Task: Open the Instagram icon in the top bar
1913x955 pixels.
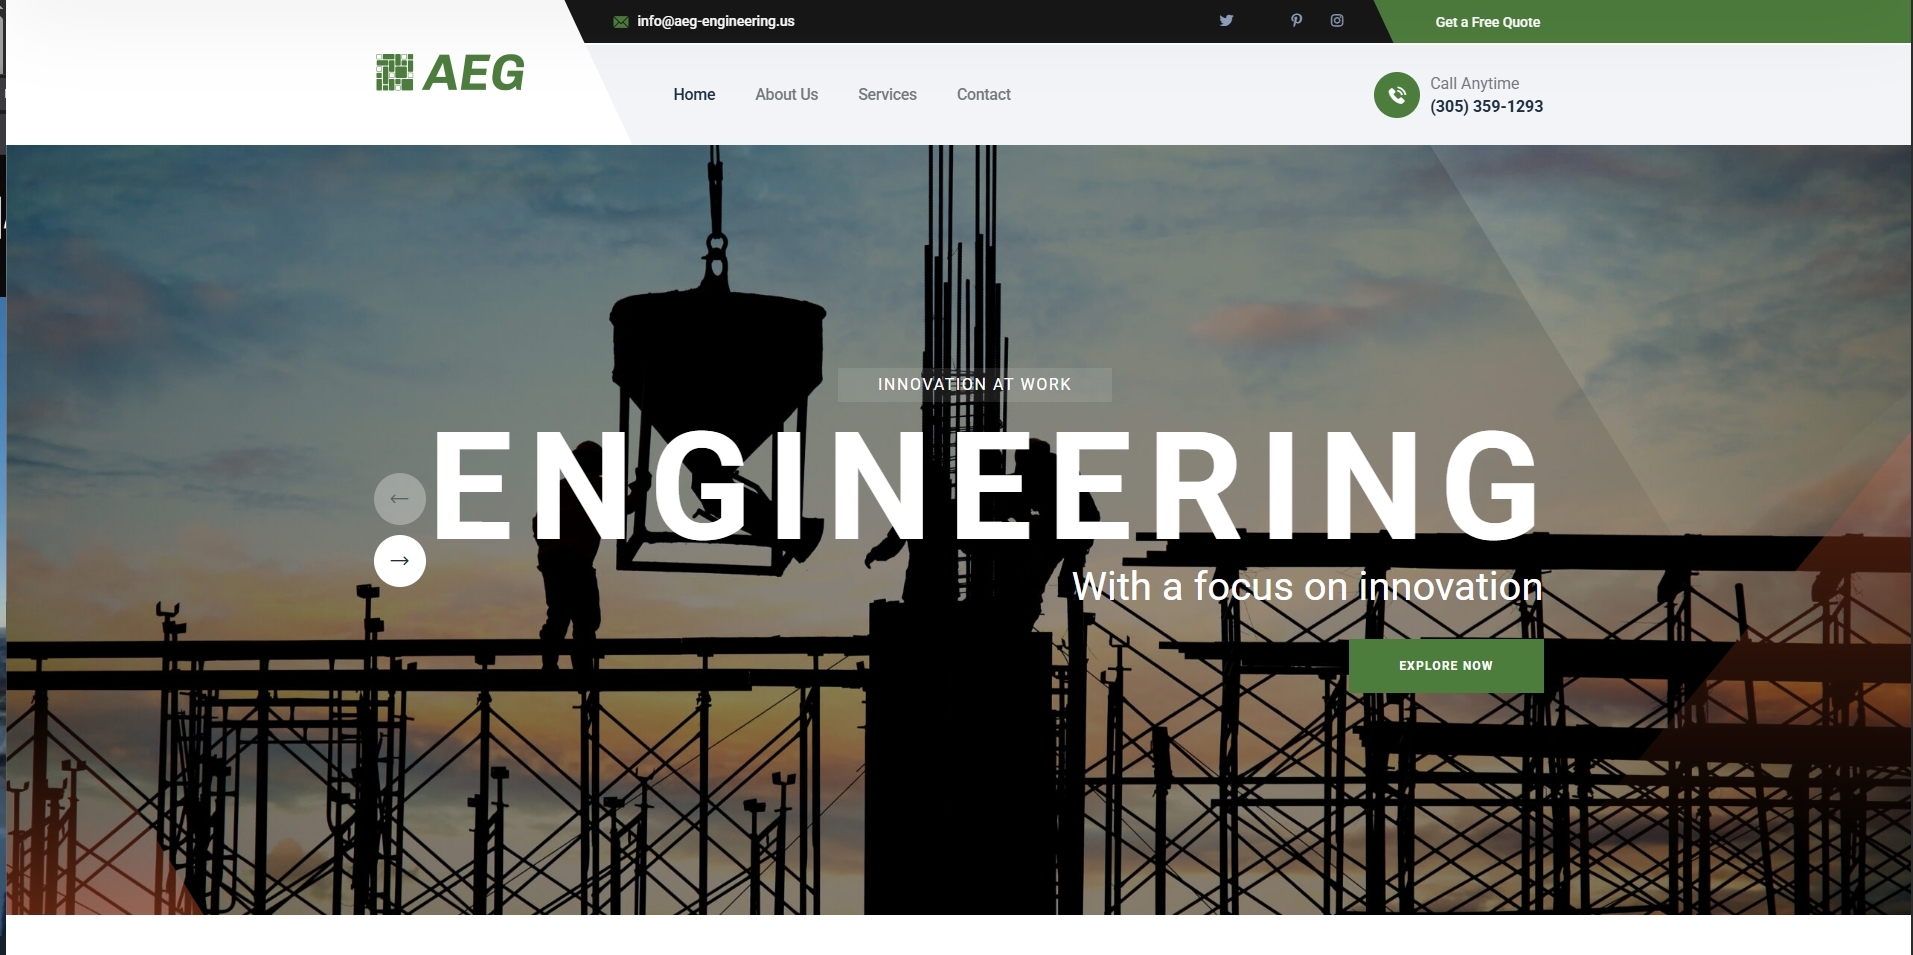Action: 1337,20
